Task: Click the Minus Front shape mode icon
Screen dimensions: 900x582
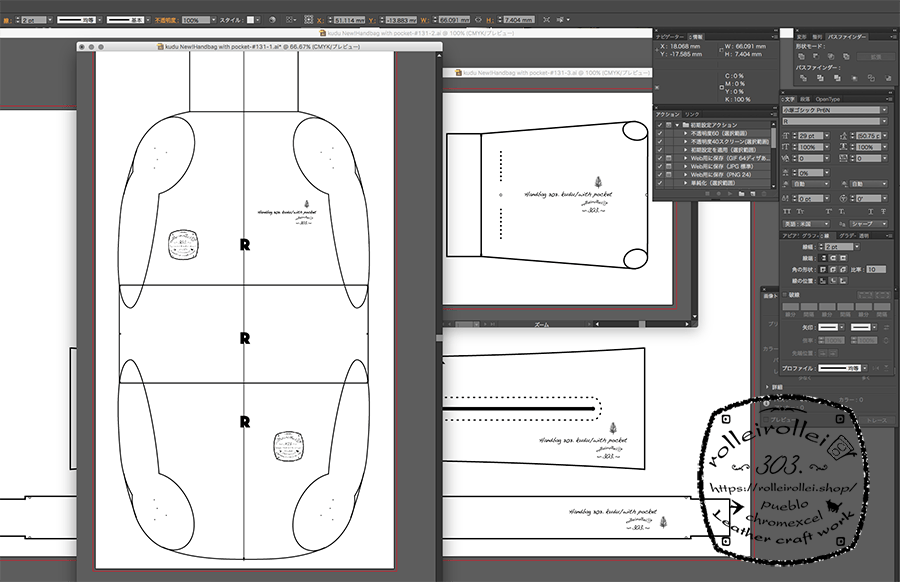Action: (x=816, y=57)
